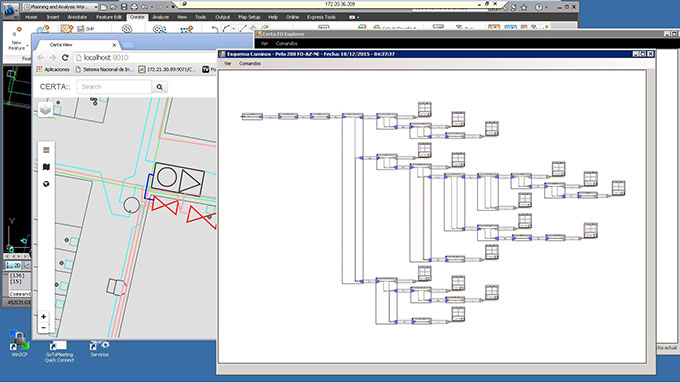Click the globe icon in map sidebar
The width and height of the screenshot is (680, 383).
[x=46, y=184]
